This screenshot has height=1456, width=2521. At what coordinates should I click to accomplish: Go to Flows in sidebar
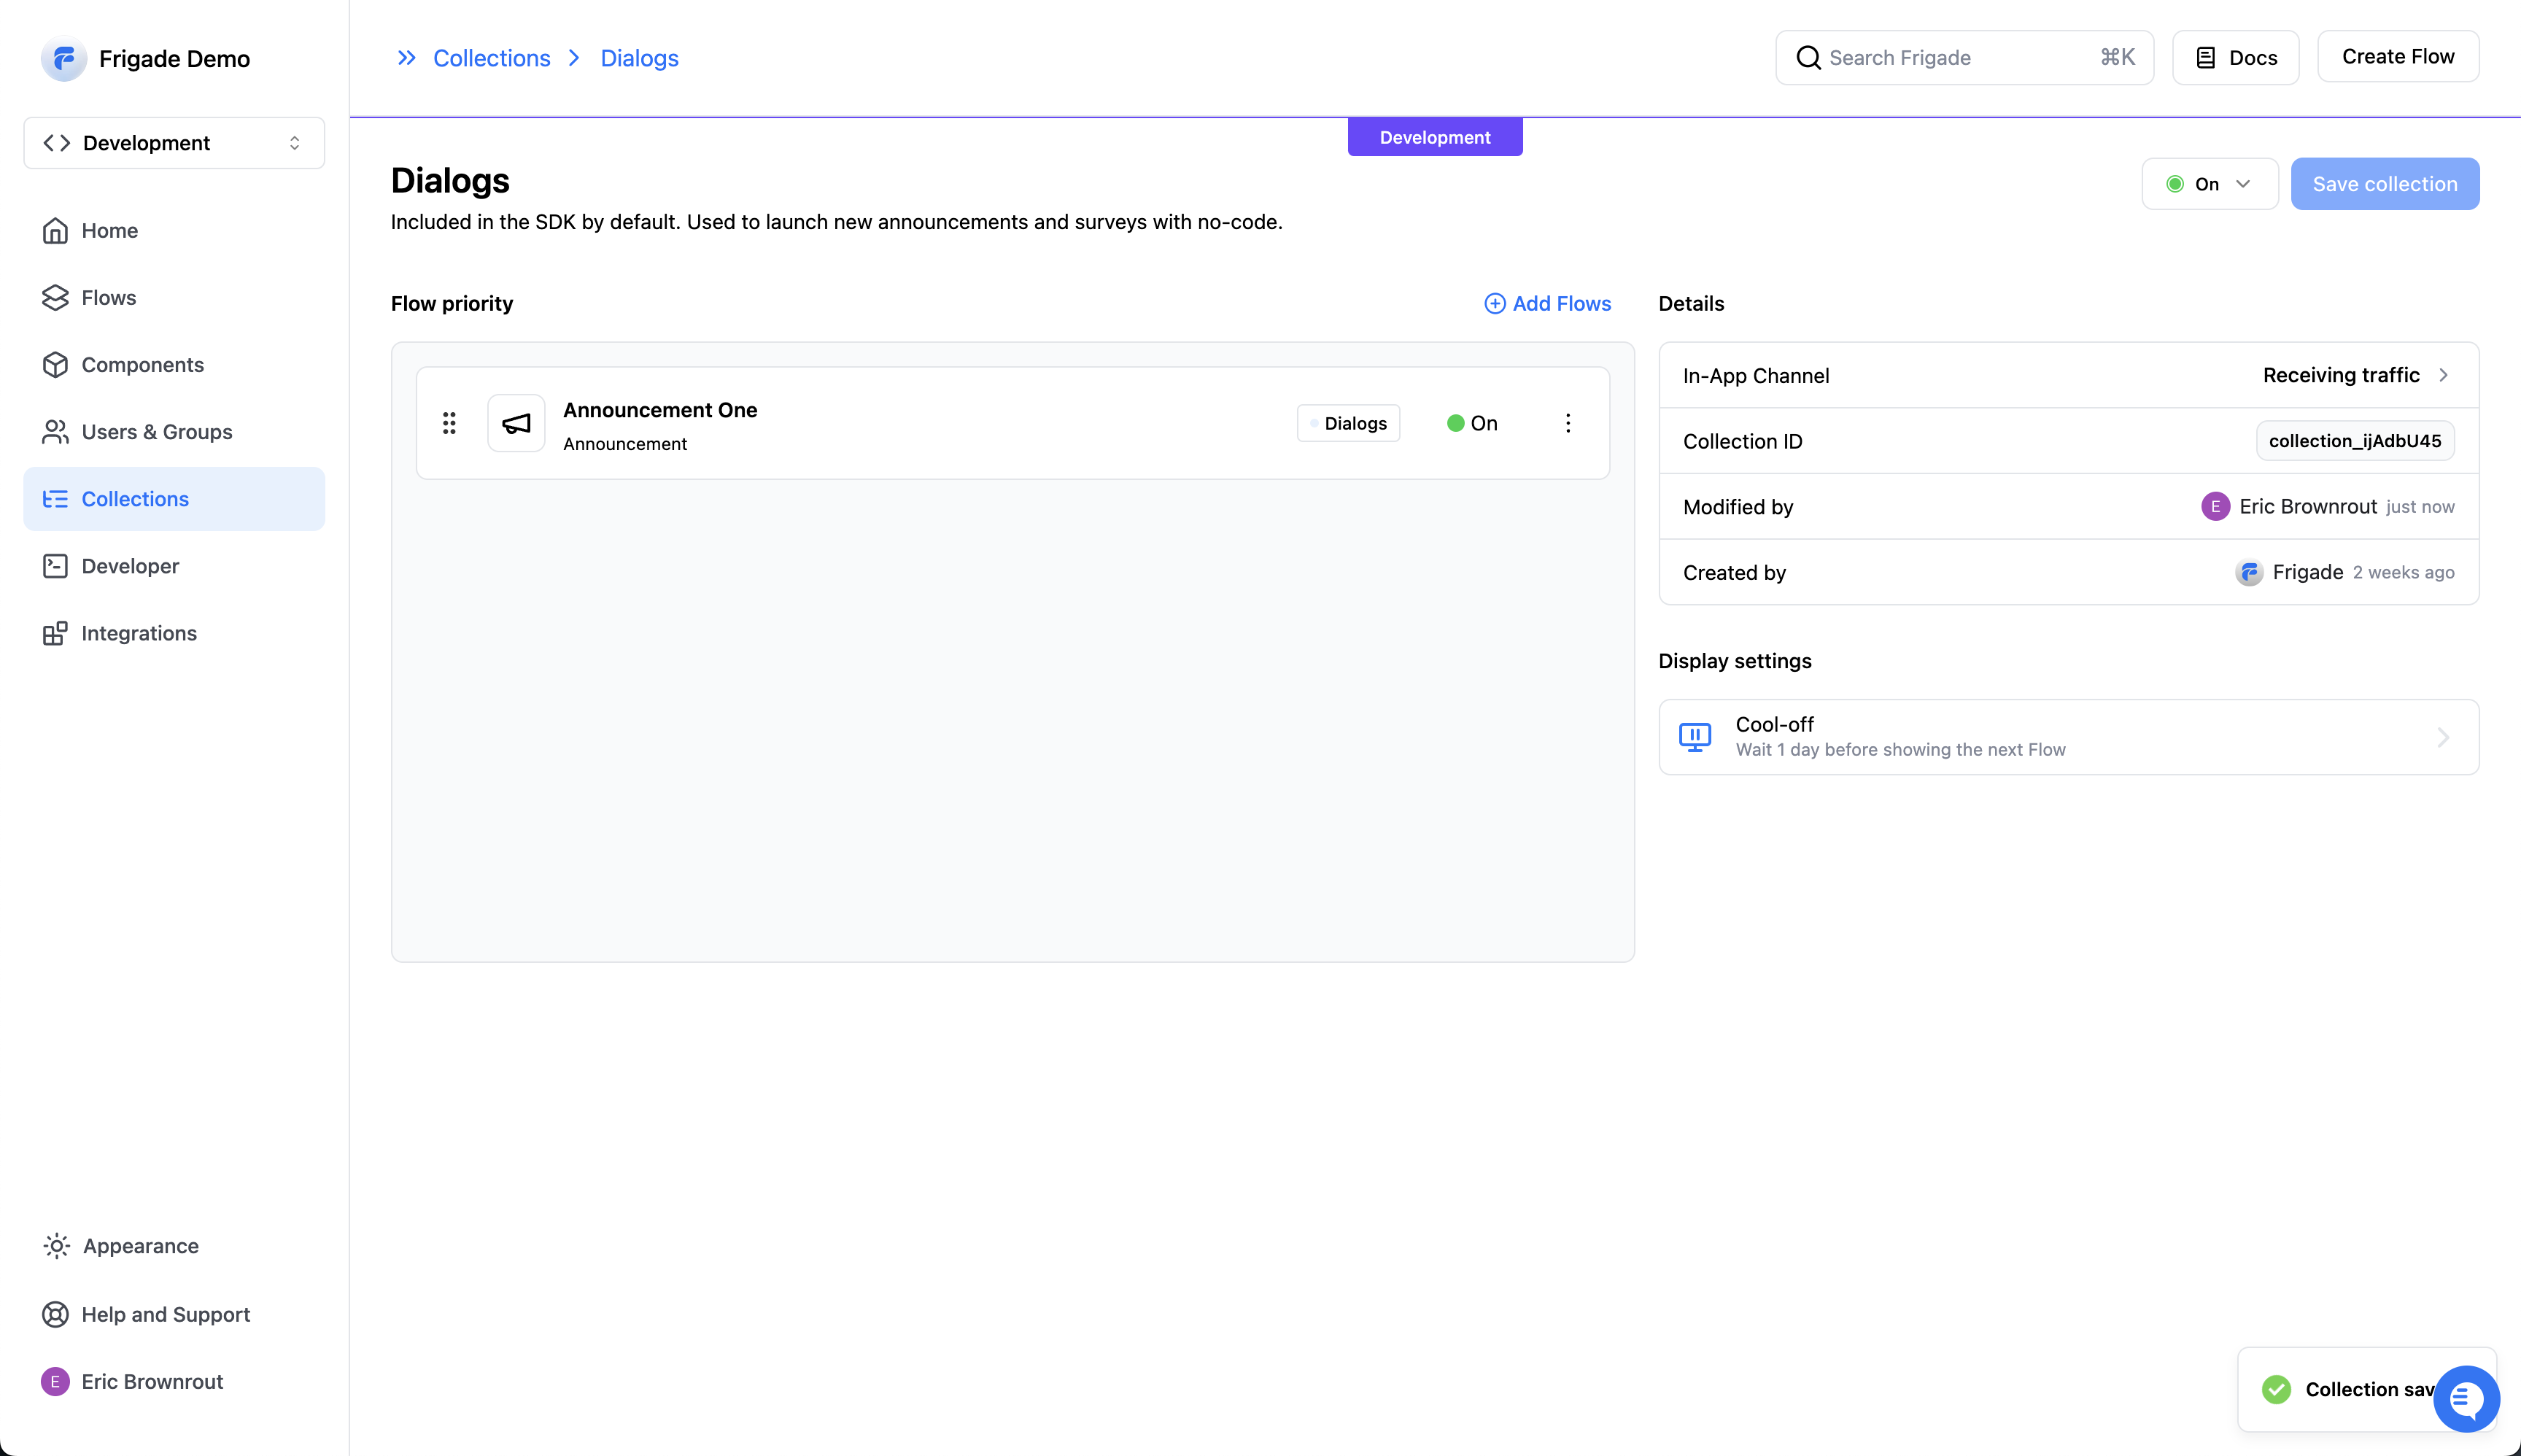108,298
